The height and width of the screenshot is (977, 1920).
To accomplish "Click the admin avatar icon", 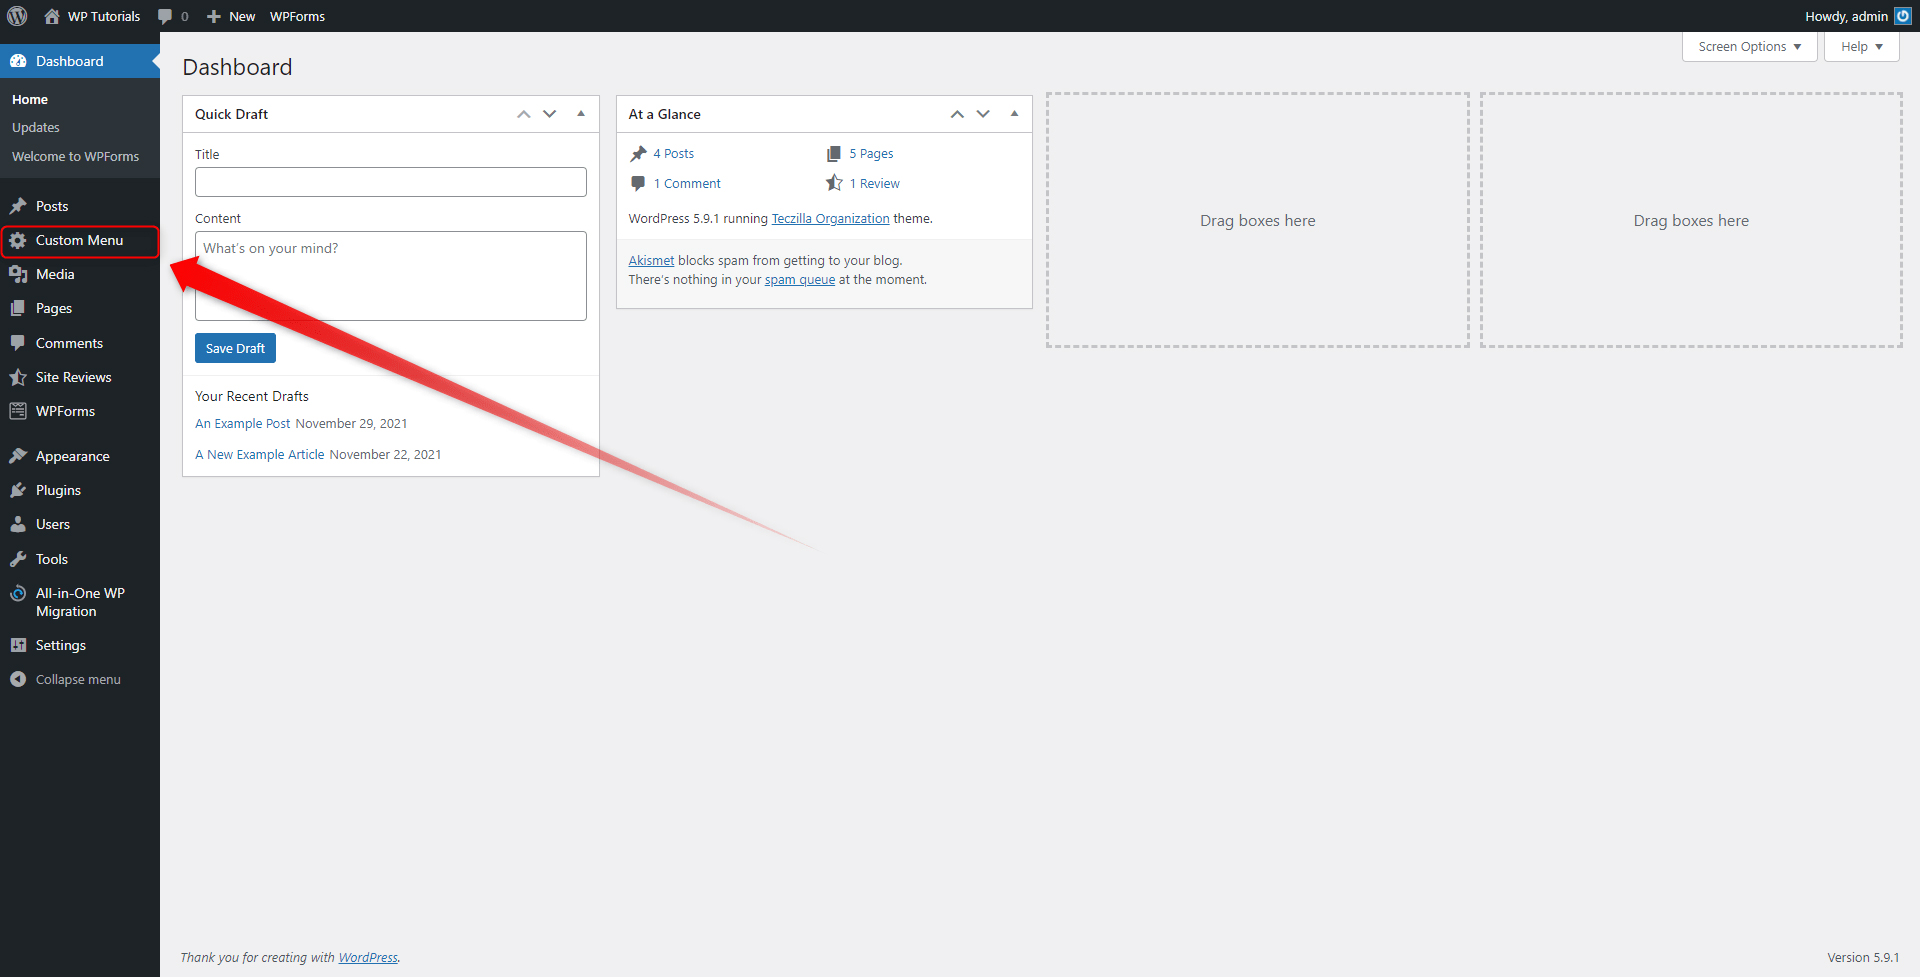I will point(1902,16).
